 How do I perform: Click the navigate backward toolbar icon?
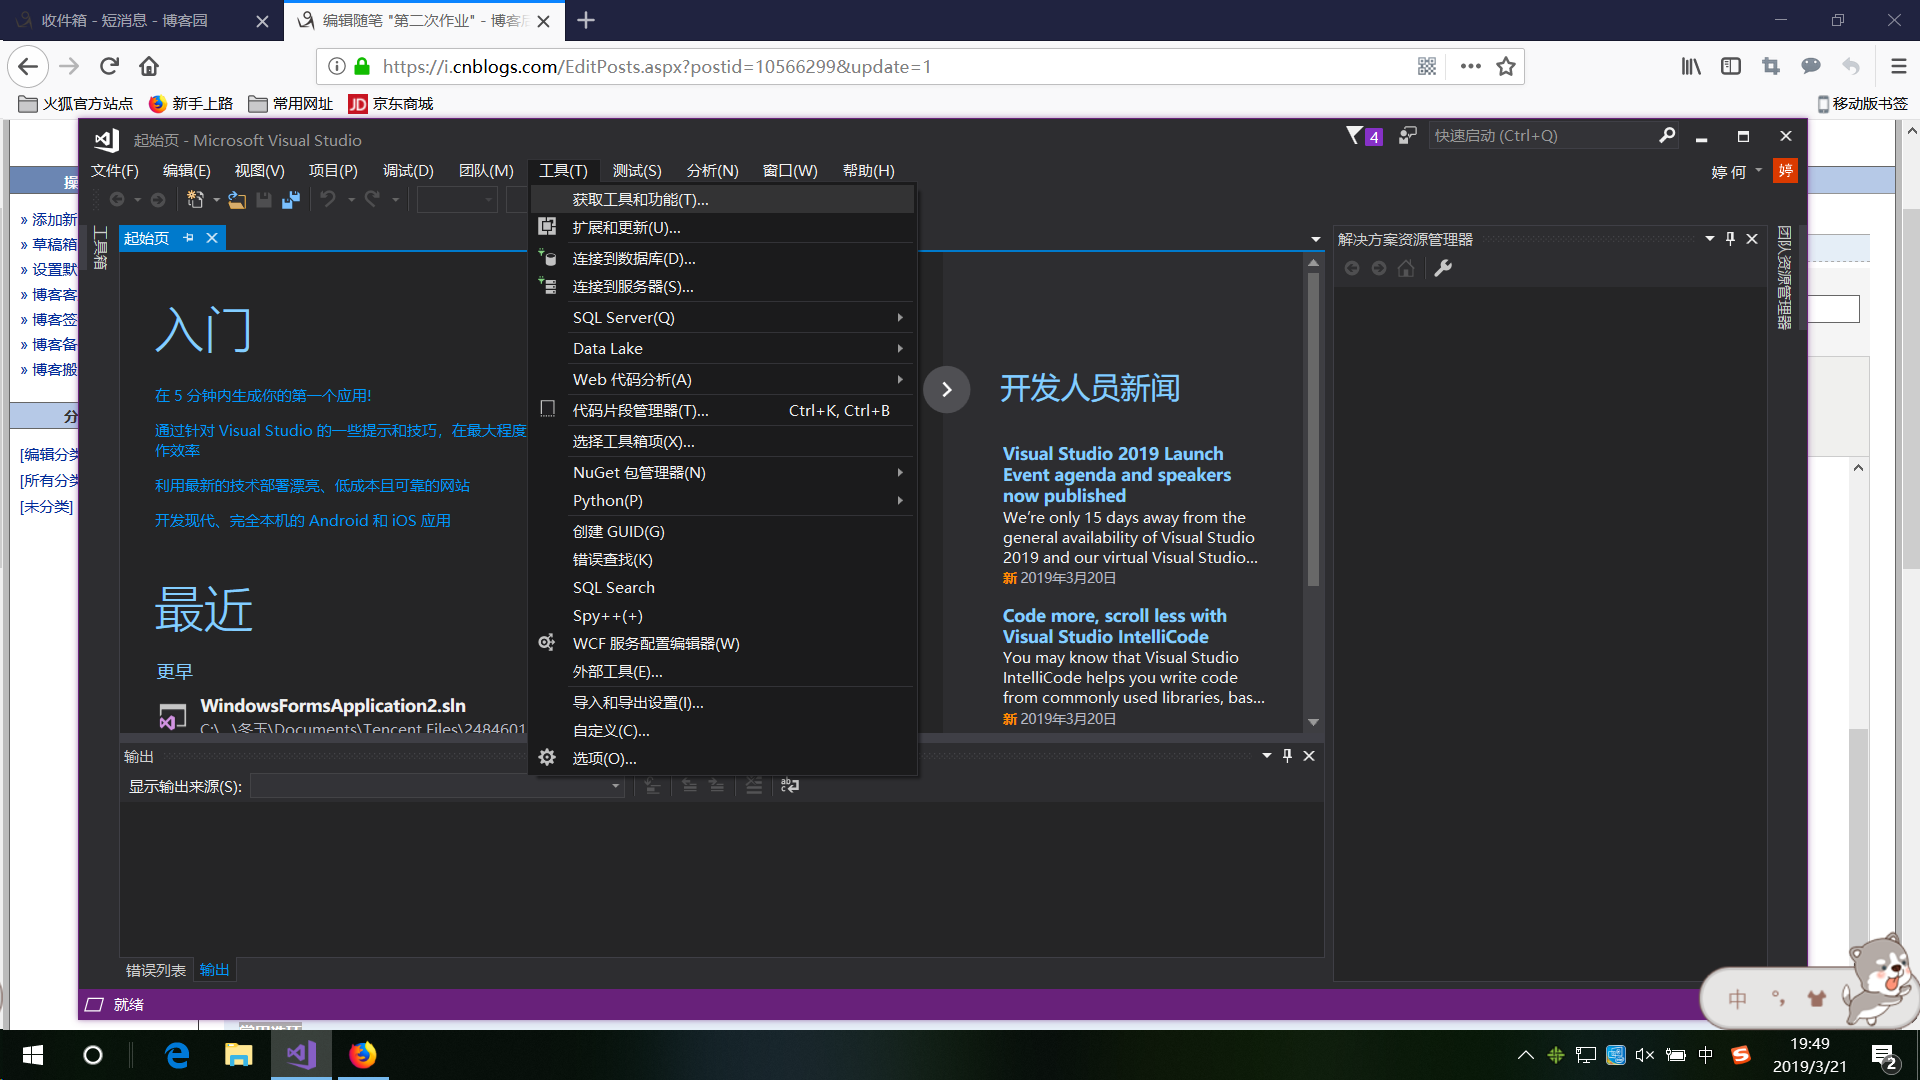point(117,200)
